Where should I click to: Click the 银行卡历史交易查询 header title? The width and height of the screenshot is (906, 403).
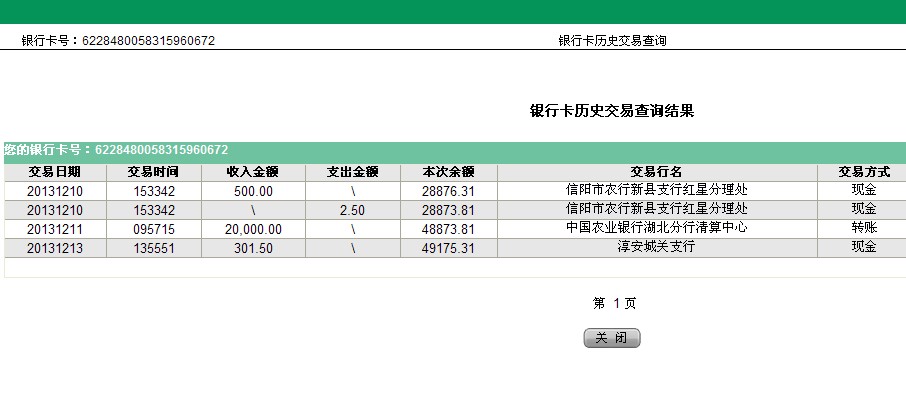(612, 41)
